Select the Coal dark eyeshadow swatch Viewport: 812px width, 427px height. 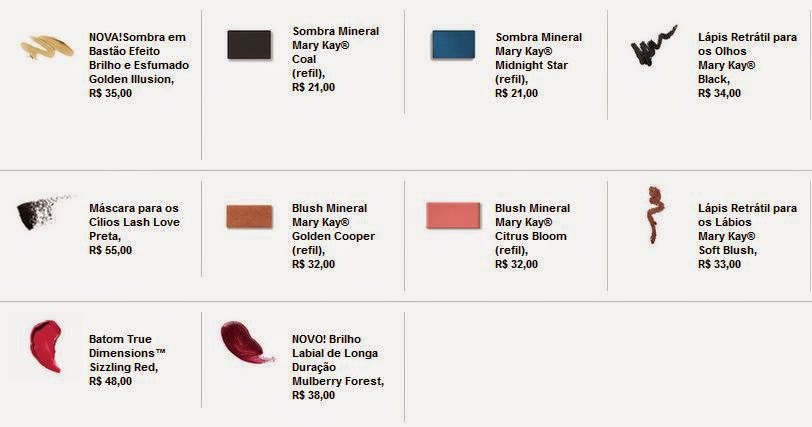click(250, 45)
